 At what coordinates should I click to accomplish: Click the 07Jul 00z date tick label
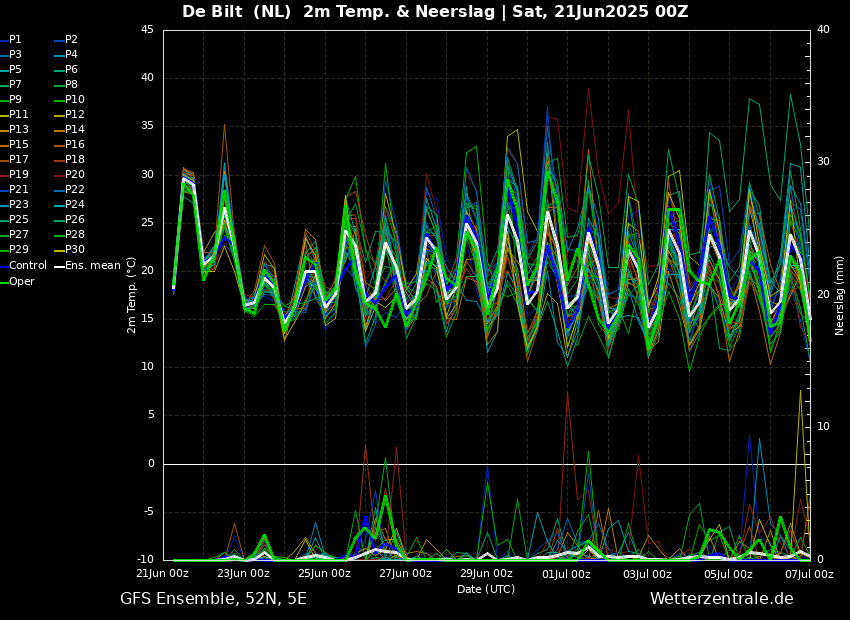tap(809, 574)
